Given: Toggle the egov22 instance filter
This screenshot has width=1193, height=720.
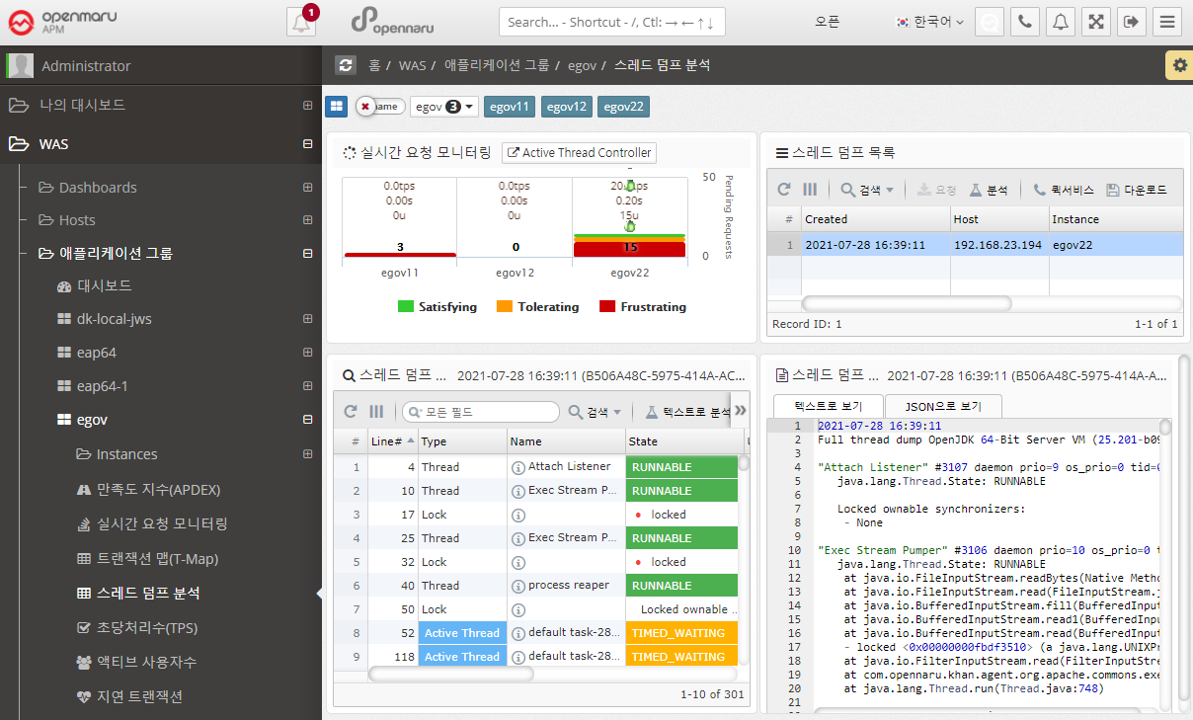Looking at the screenshot, I should 624,106.
